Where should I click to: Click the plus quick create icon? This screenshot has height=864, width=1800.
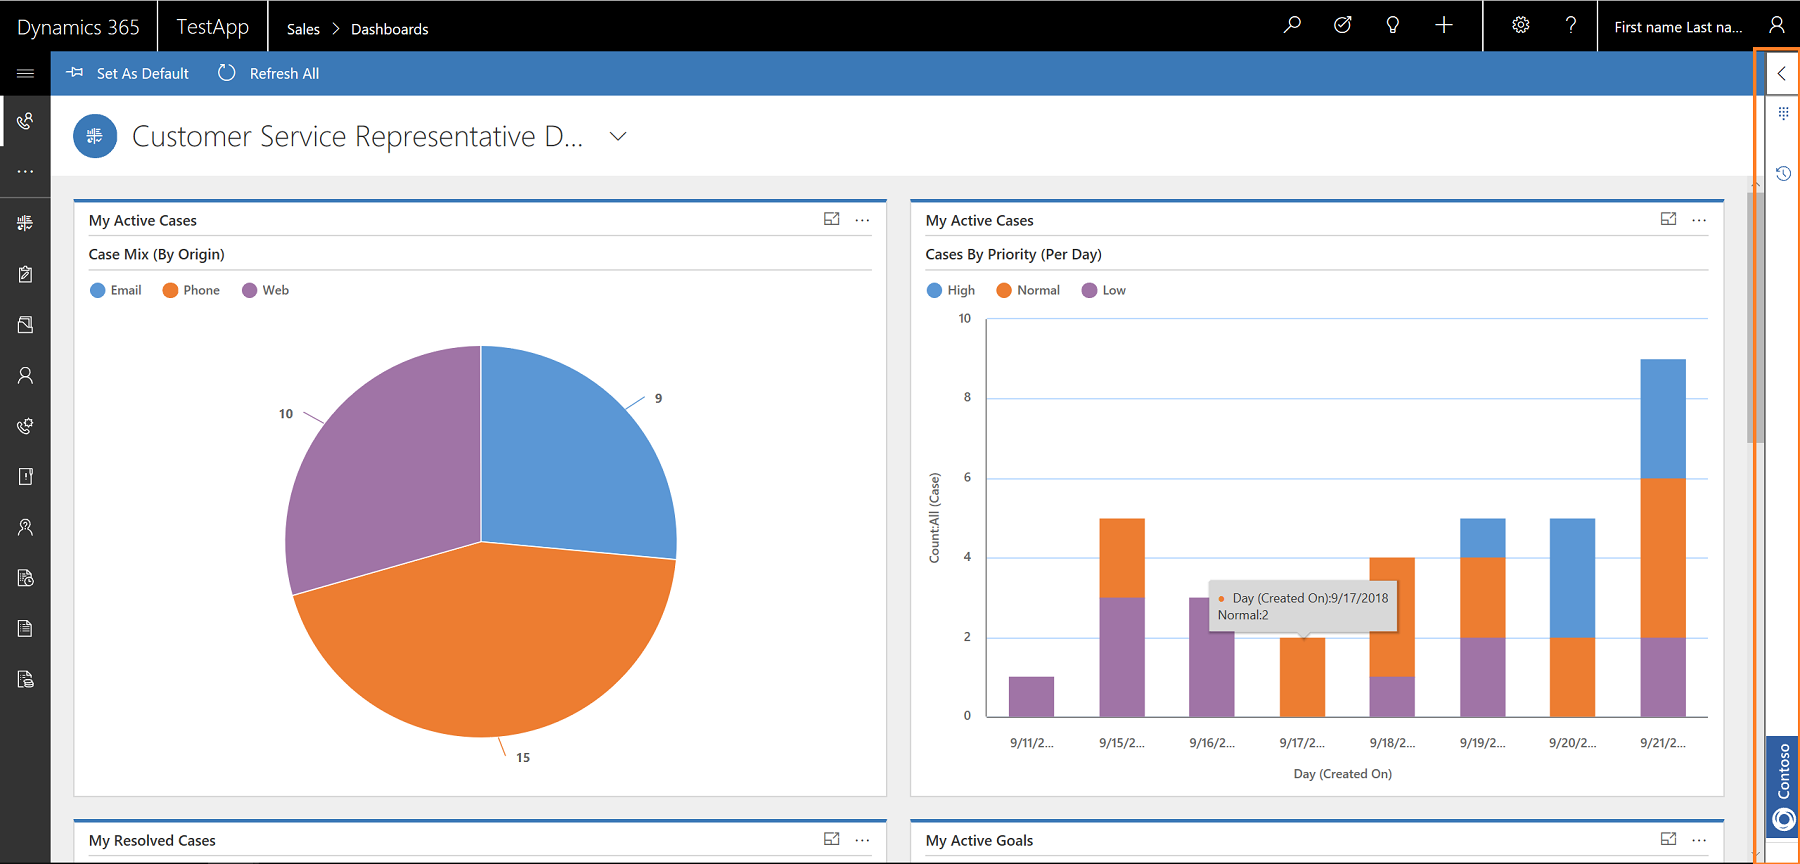[1443, 25]
